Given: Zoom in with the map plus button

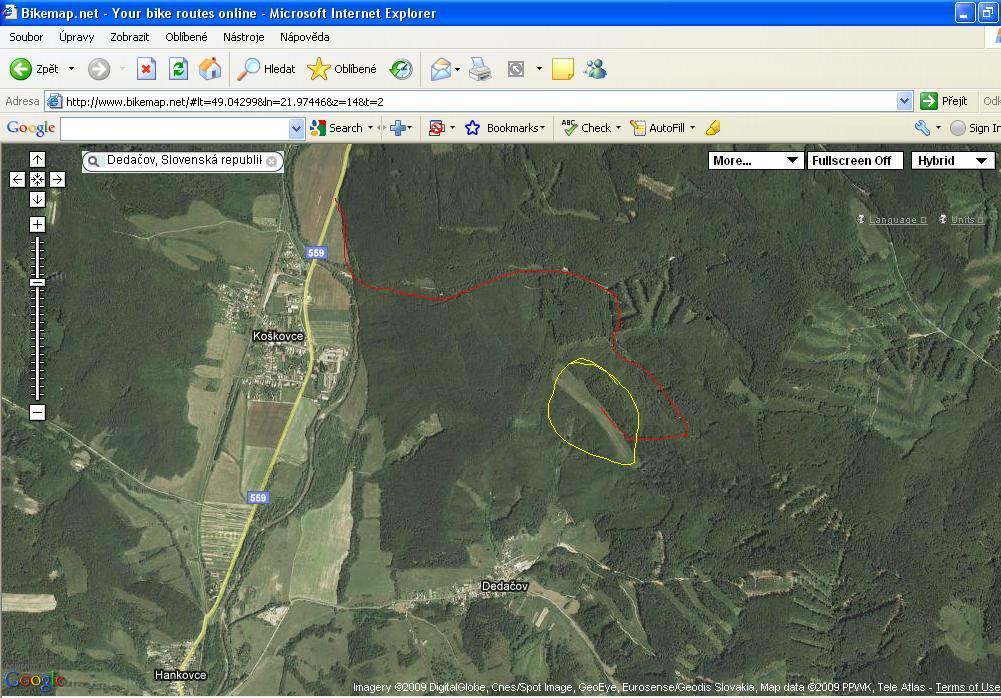Looking at the screenshot, I should click(x=37, y=225).
